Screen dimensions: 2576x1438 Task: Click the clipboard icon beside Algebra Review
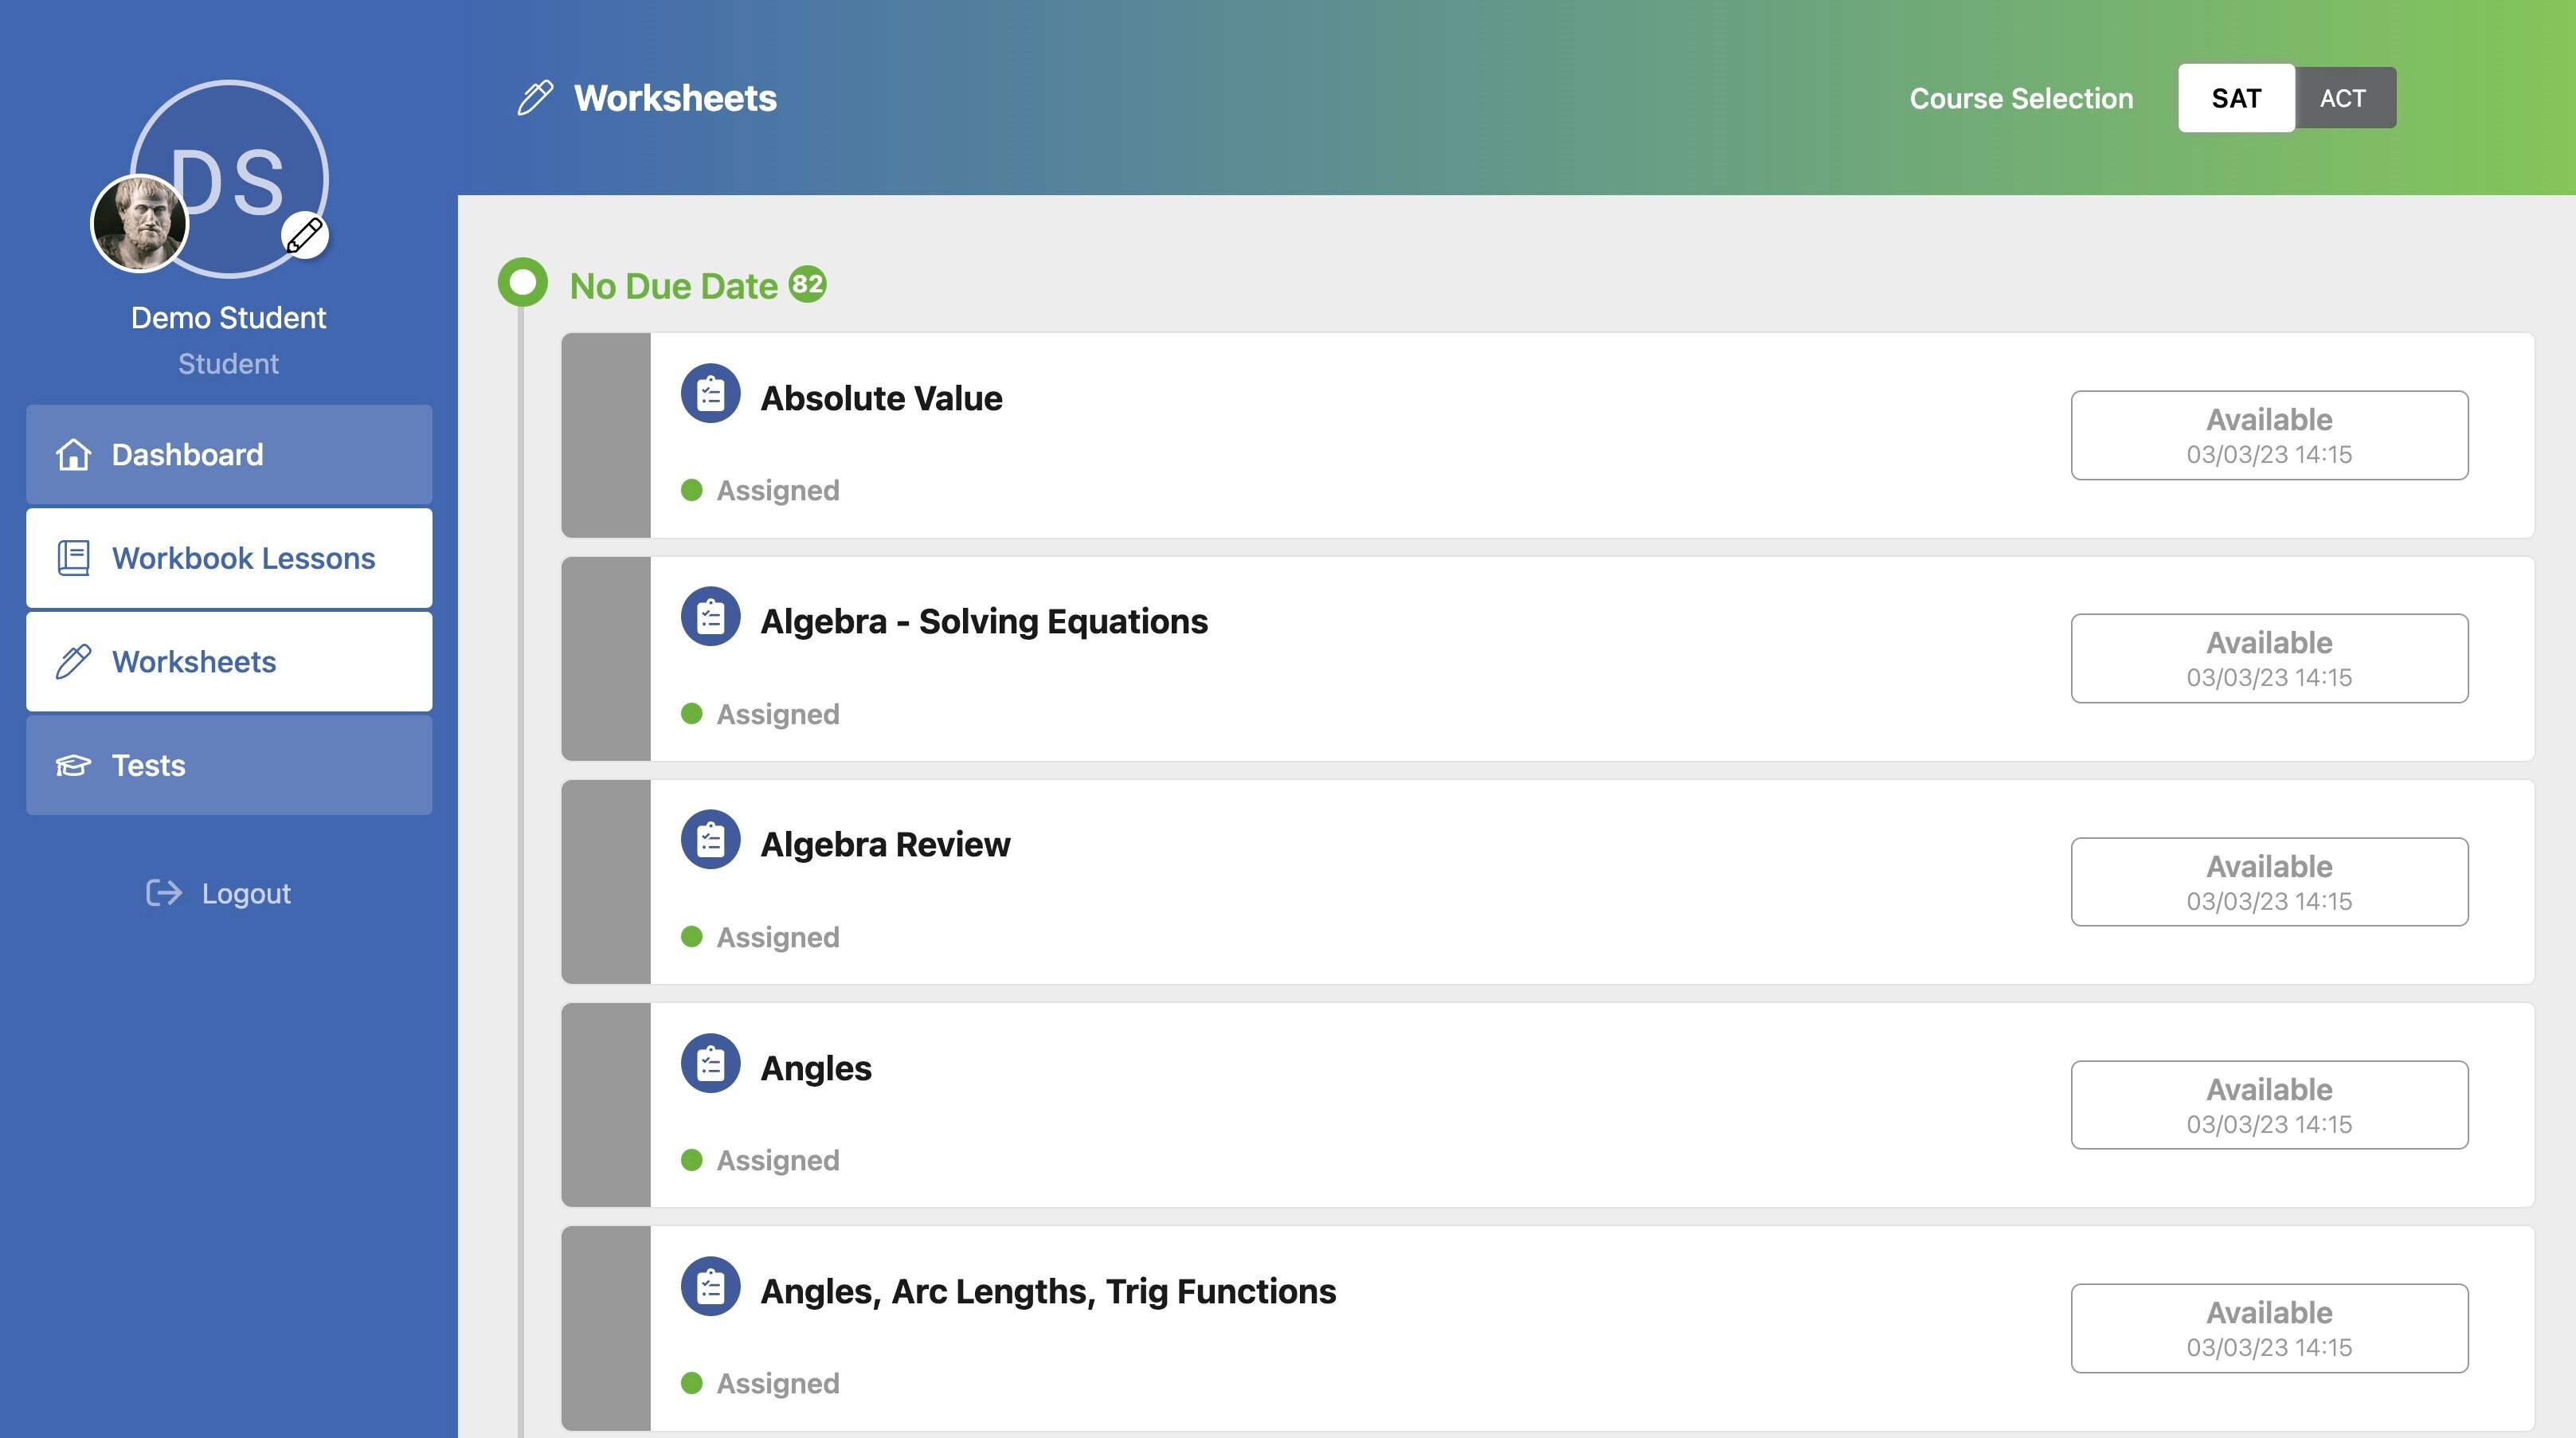point(710,839)
